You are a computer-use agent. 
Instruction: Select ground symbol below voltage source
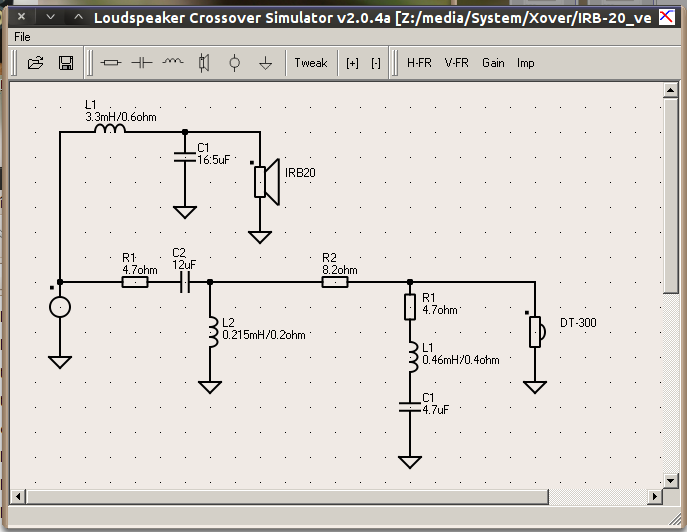point(60,362)
